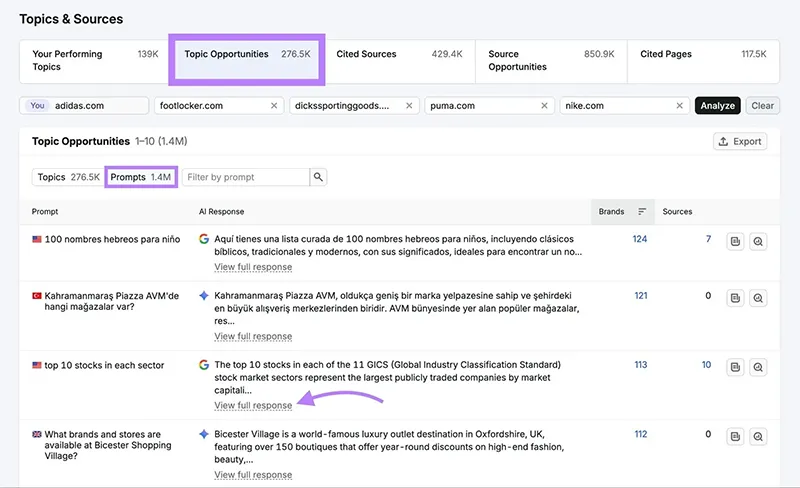Click Google icon in top 10 stocks response
This screenshot has height=488, width=800.
click(204, 364)
